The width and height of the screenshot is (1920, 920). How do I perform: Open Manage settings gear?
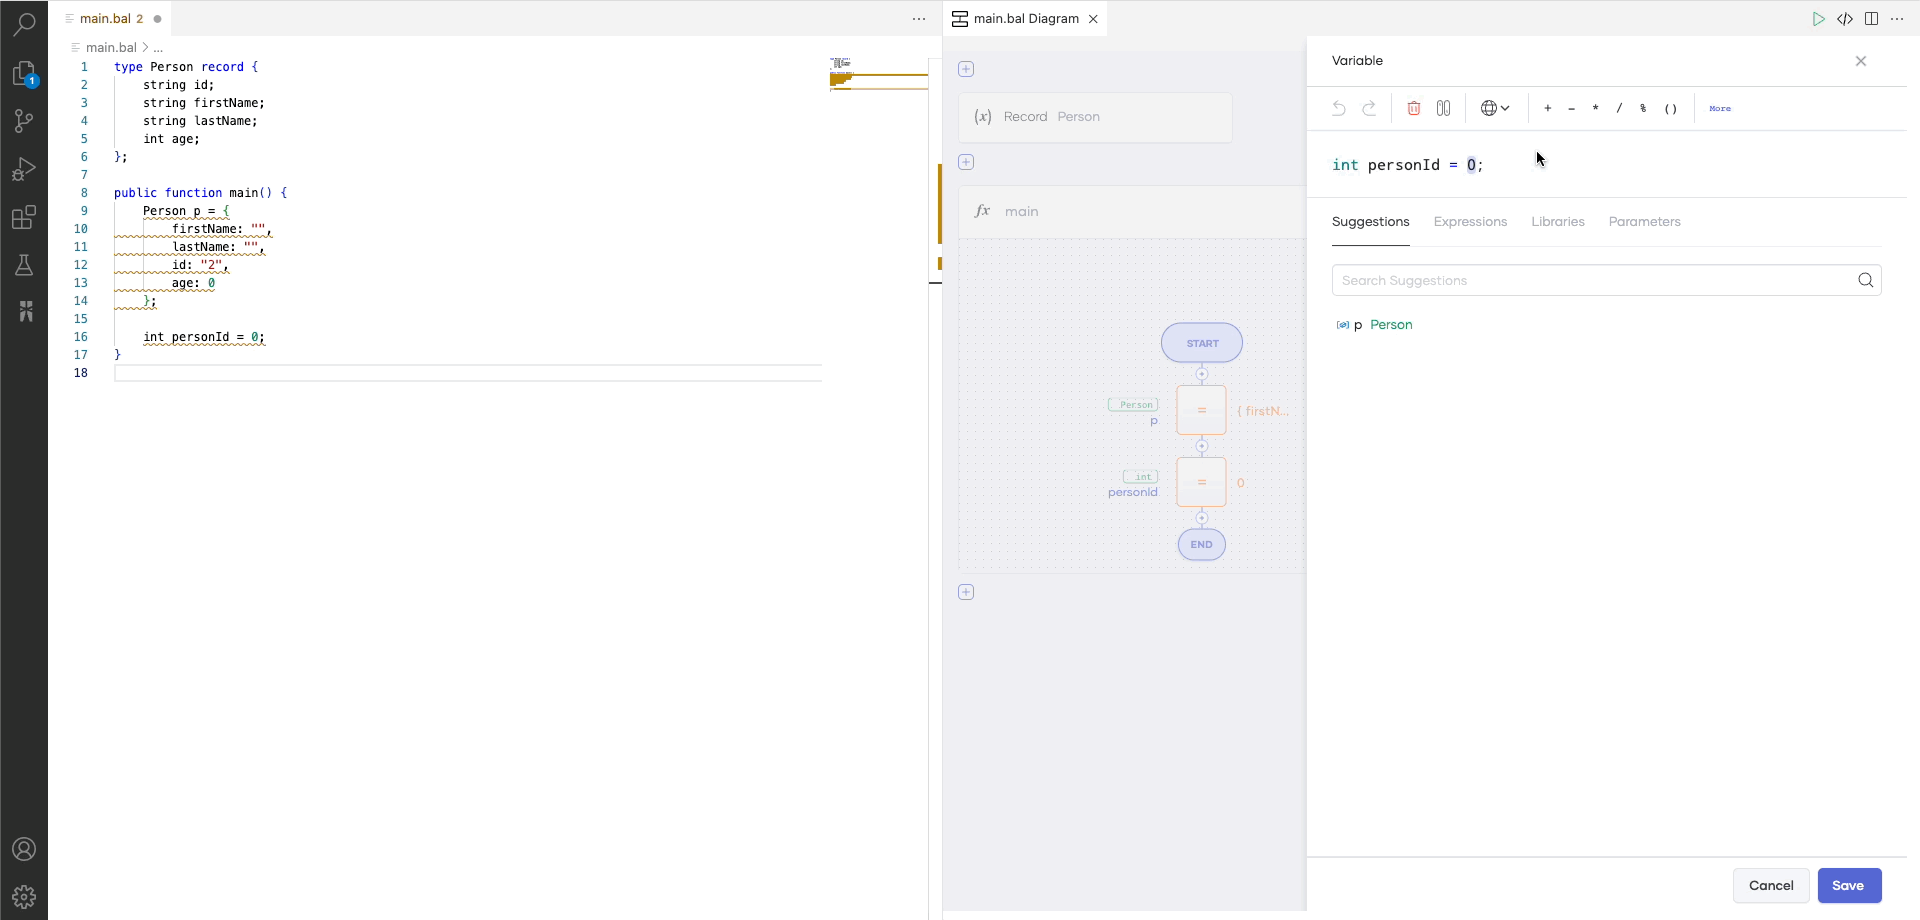click(24, 896)
